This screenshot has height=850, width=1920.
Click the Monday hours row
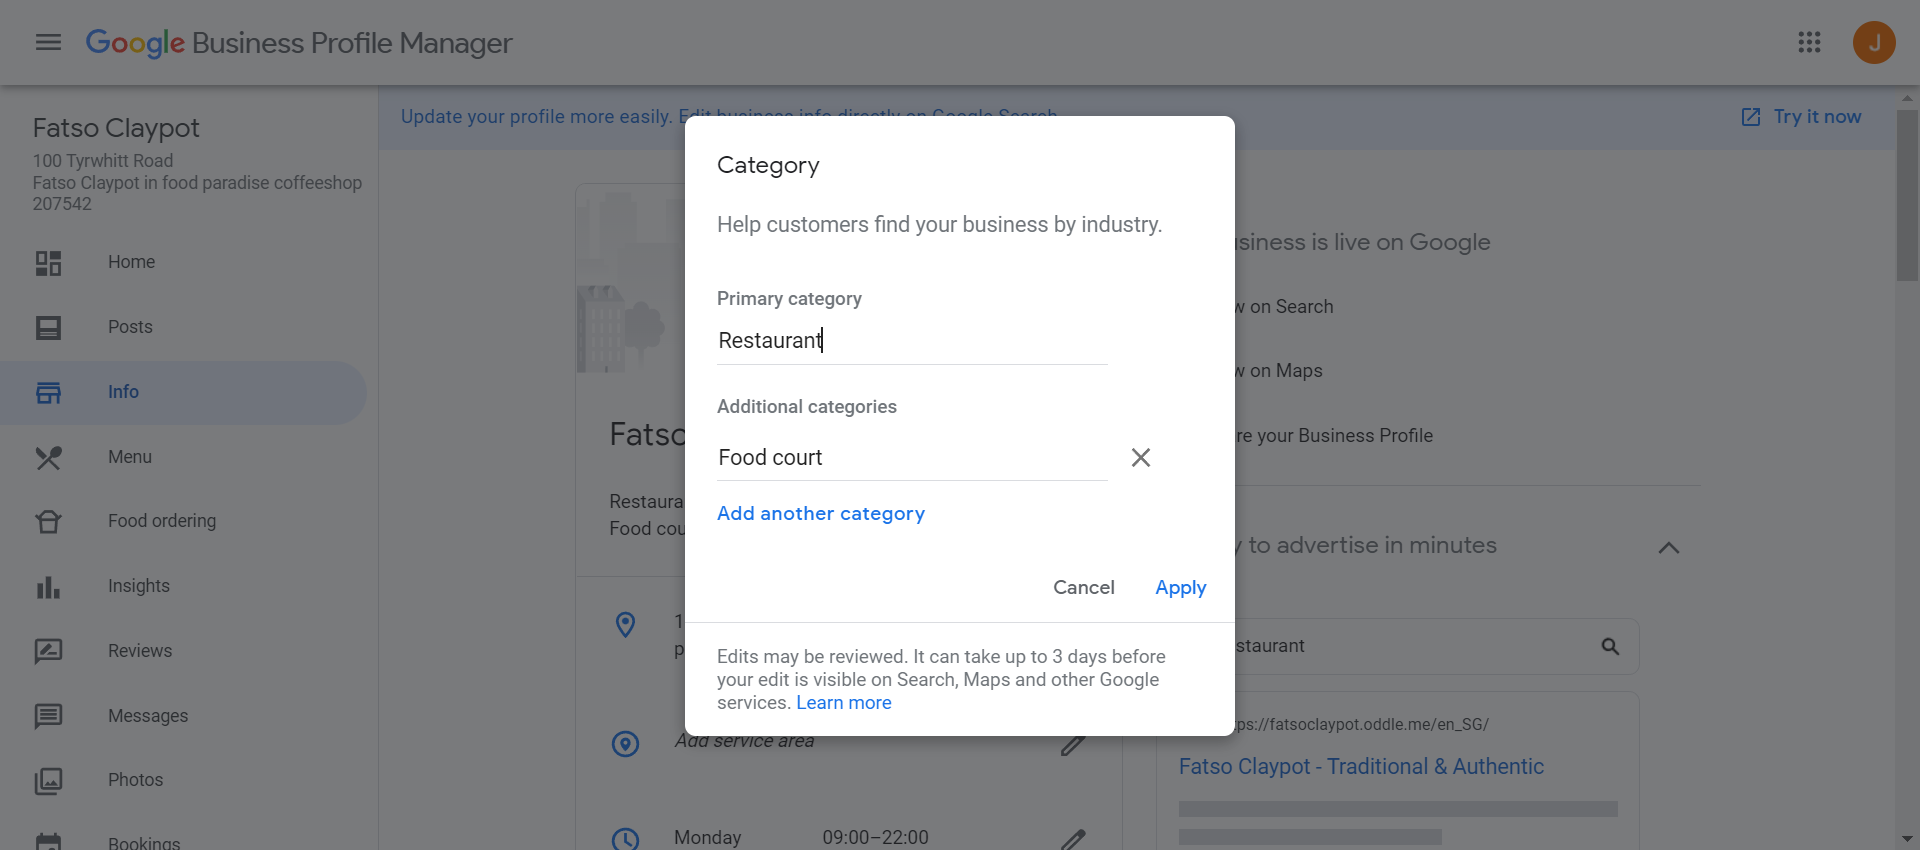(801, 838)
